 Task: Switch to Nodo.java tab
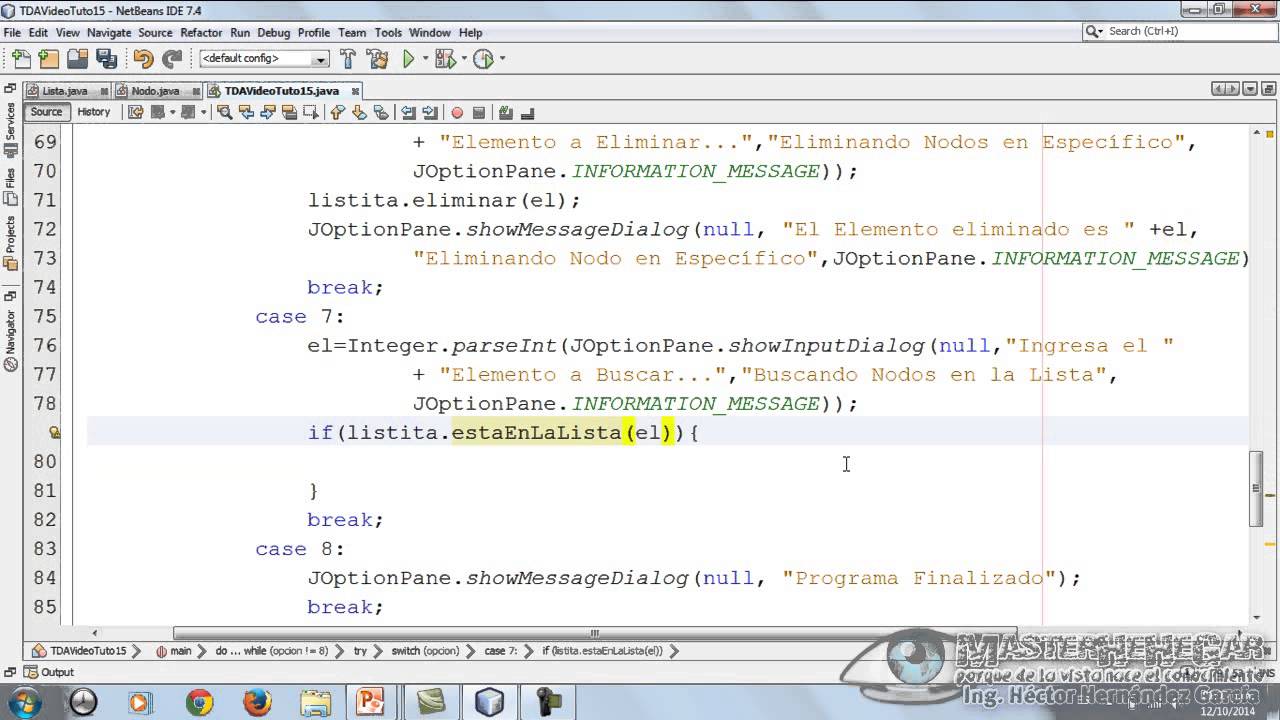click(x=155, y=91)
